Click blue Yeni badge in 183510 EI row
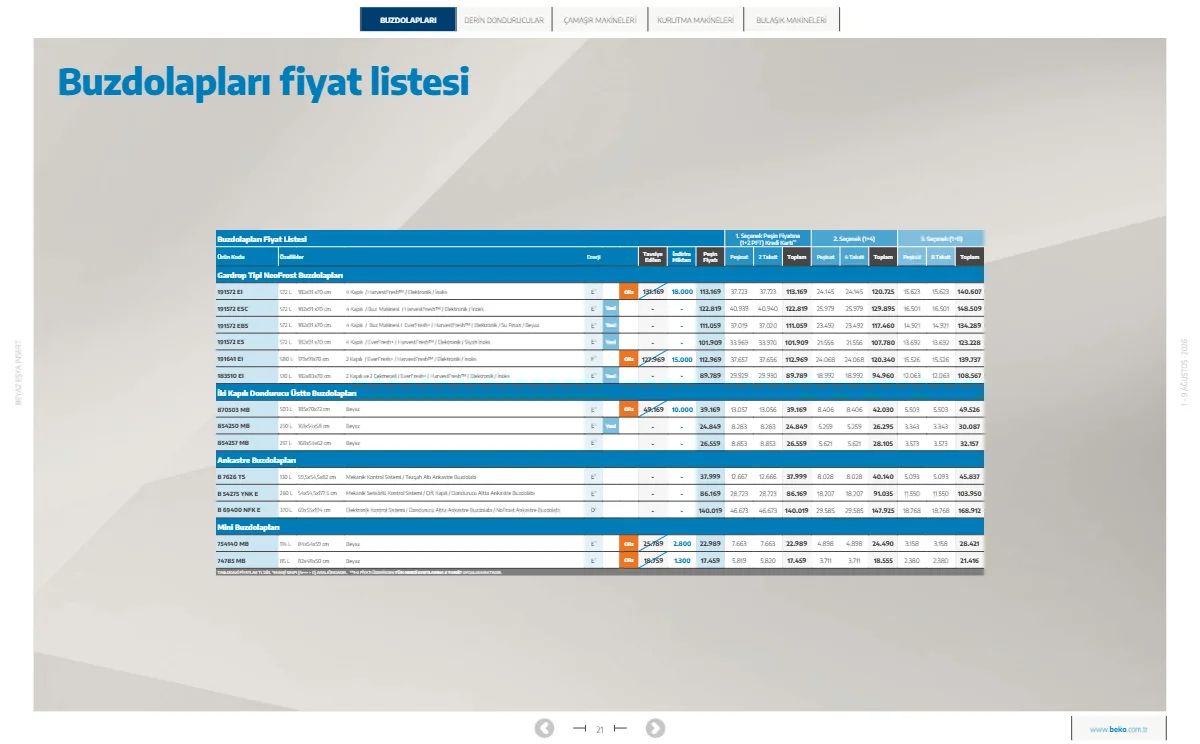This screenshot has width=1200, height=744. click(610, 375)
